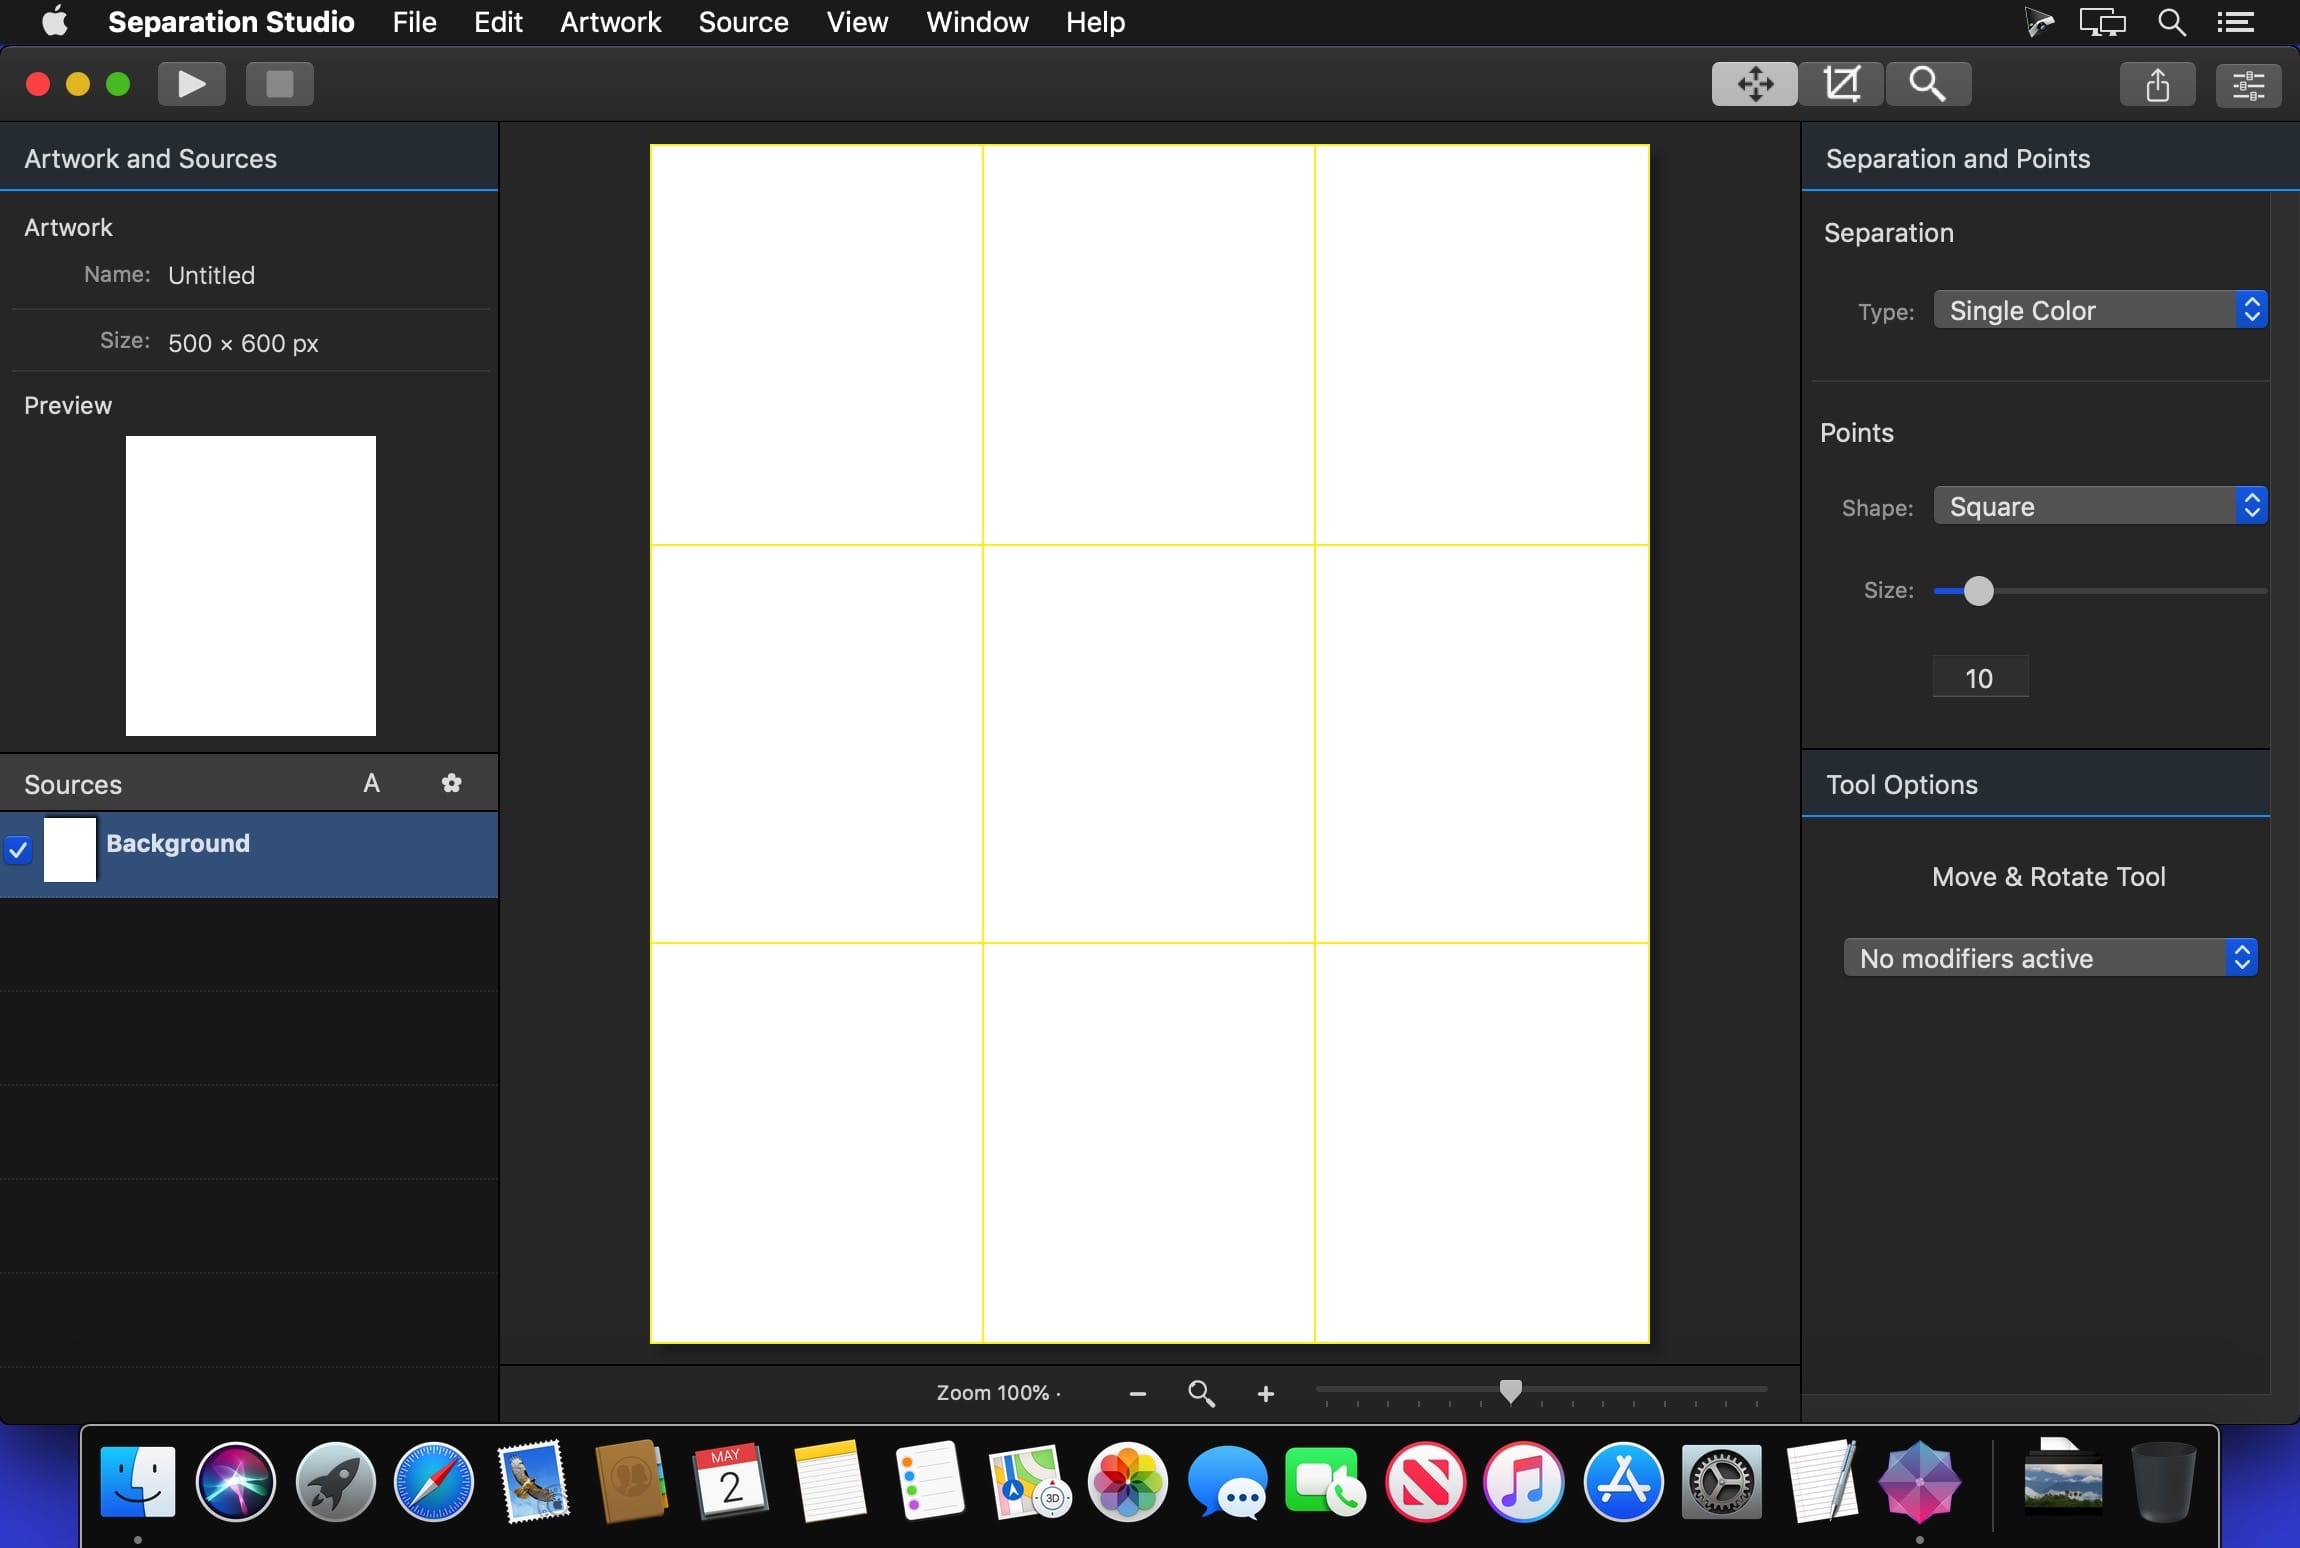The height and width of the screenshot is (1548, 2300).
Task: Open the Artwork menu
Action: (x=610, y=22)
